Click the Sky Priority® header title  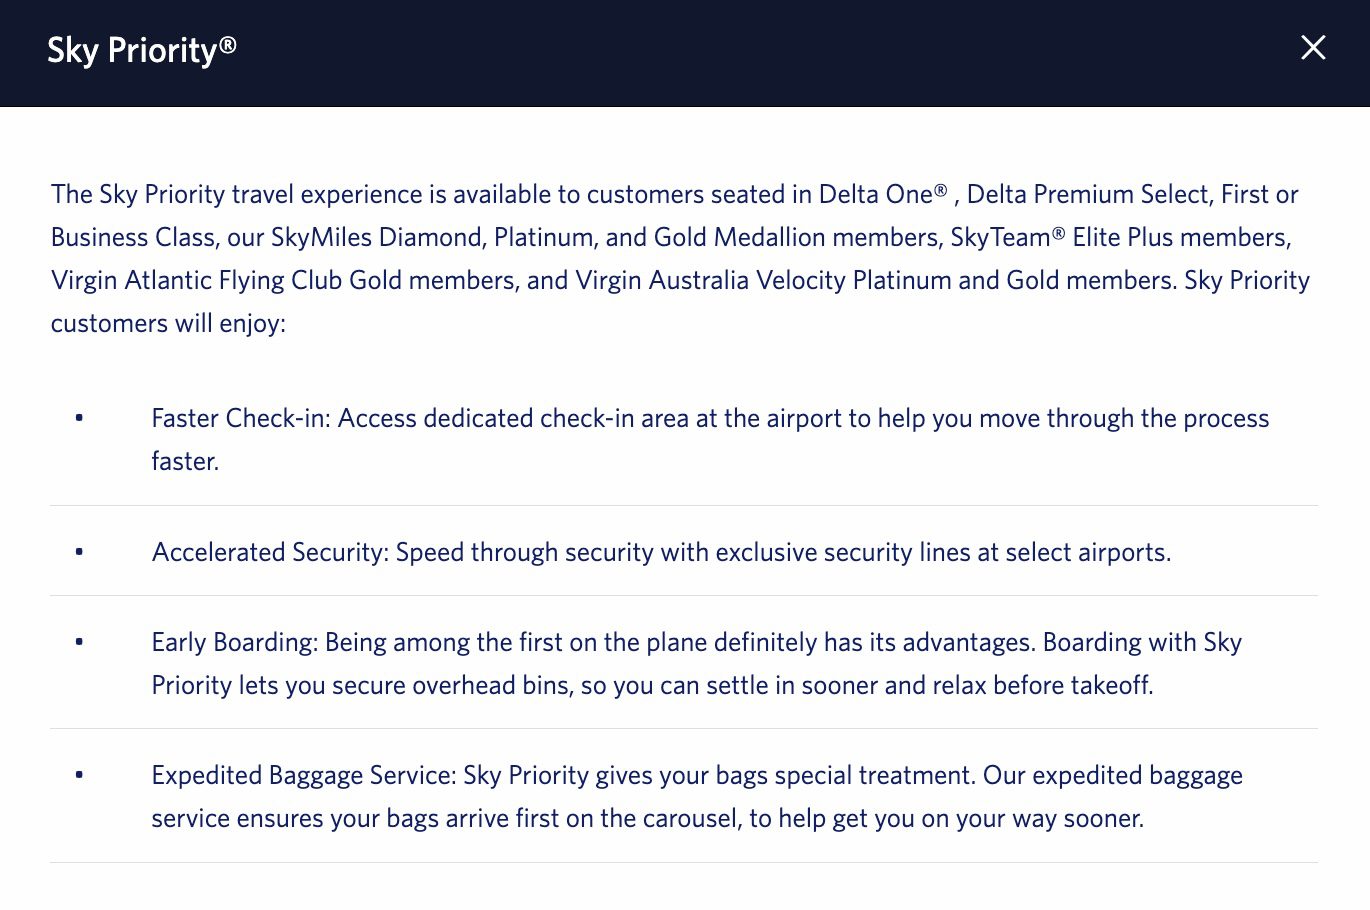142,49
